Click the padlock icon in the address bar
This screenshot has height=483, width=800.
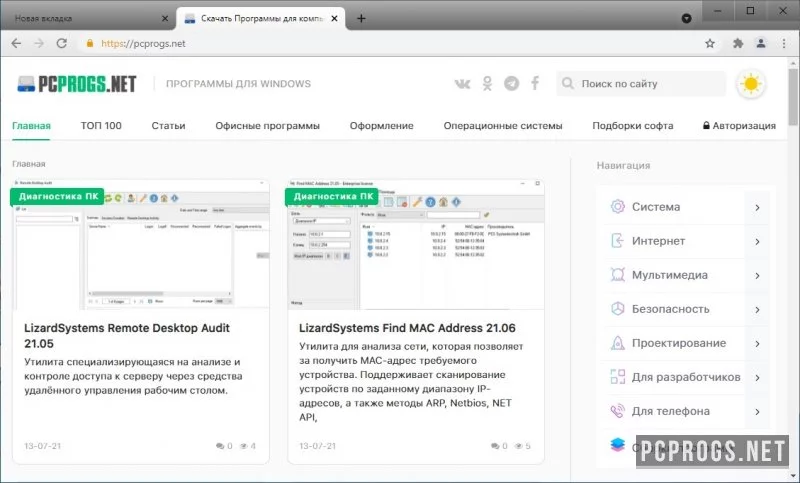click(90, 43)
